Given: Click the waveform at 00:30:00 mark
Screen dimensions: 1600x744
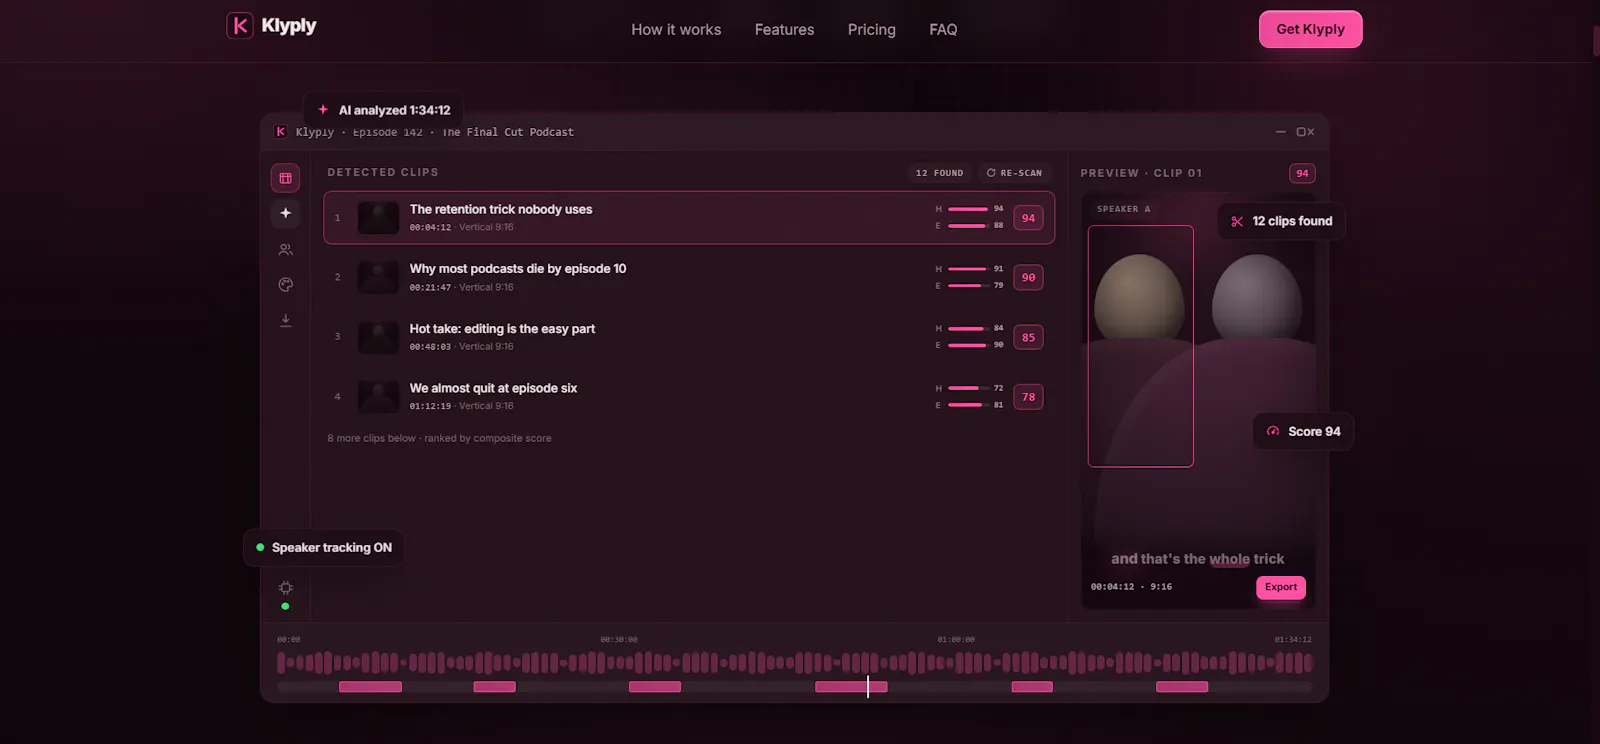Looking at the screenshot, I should coord(619,661).
